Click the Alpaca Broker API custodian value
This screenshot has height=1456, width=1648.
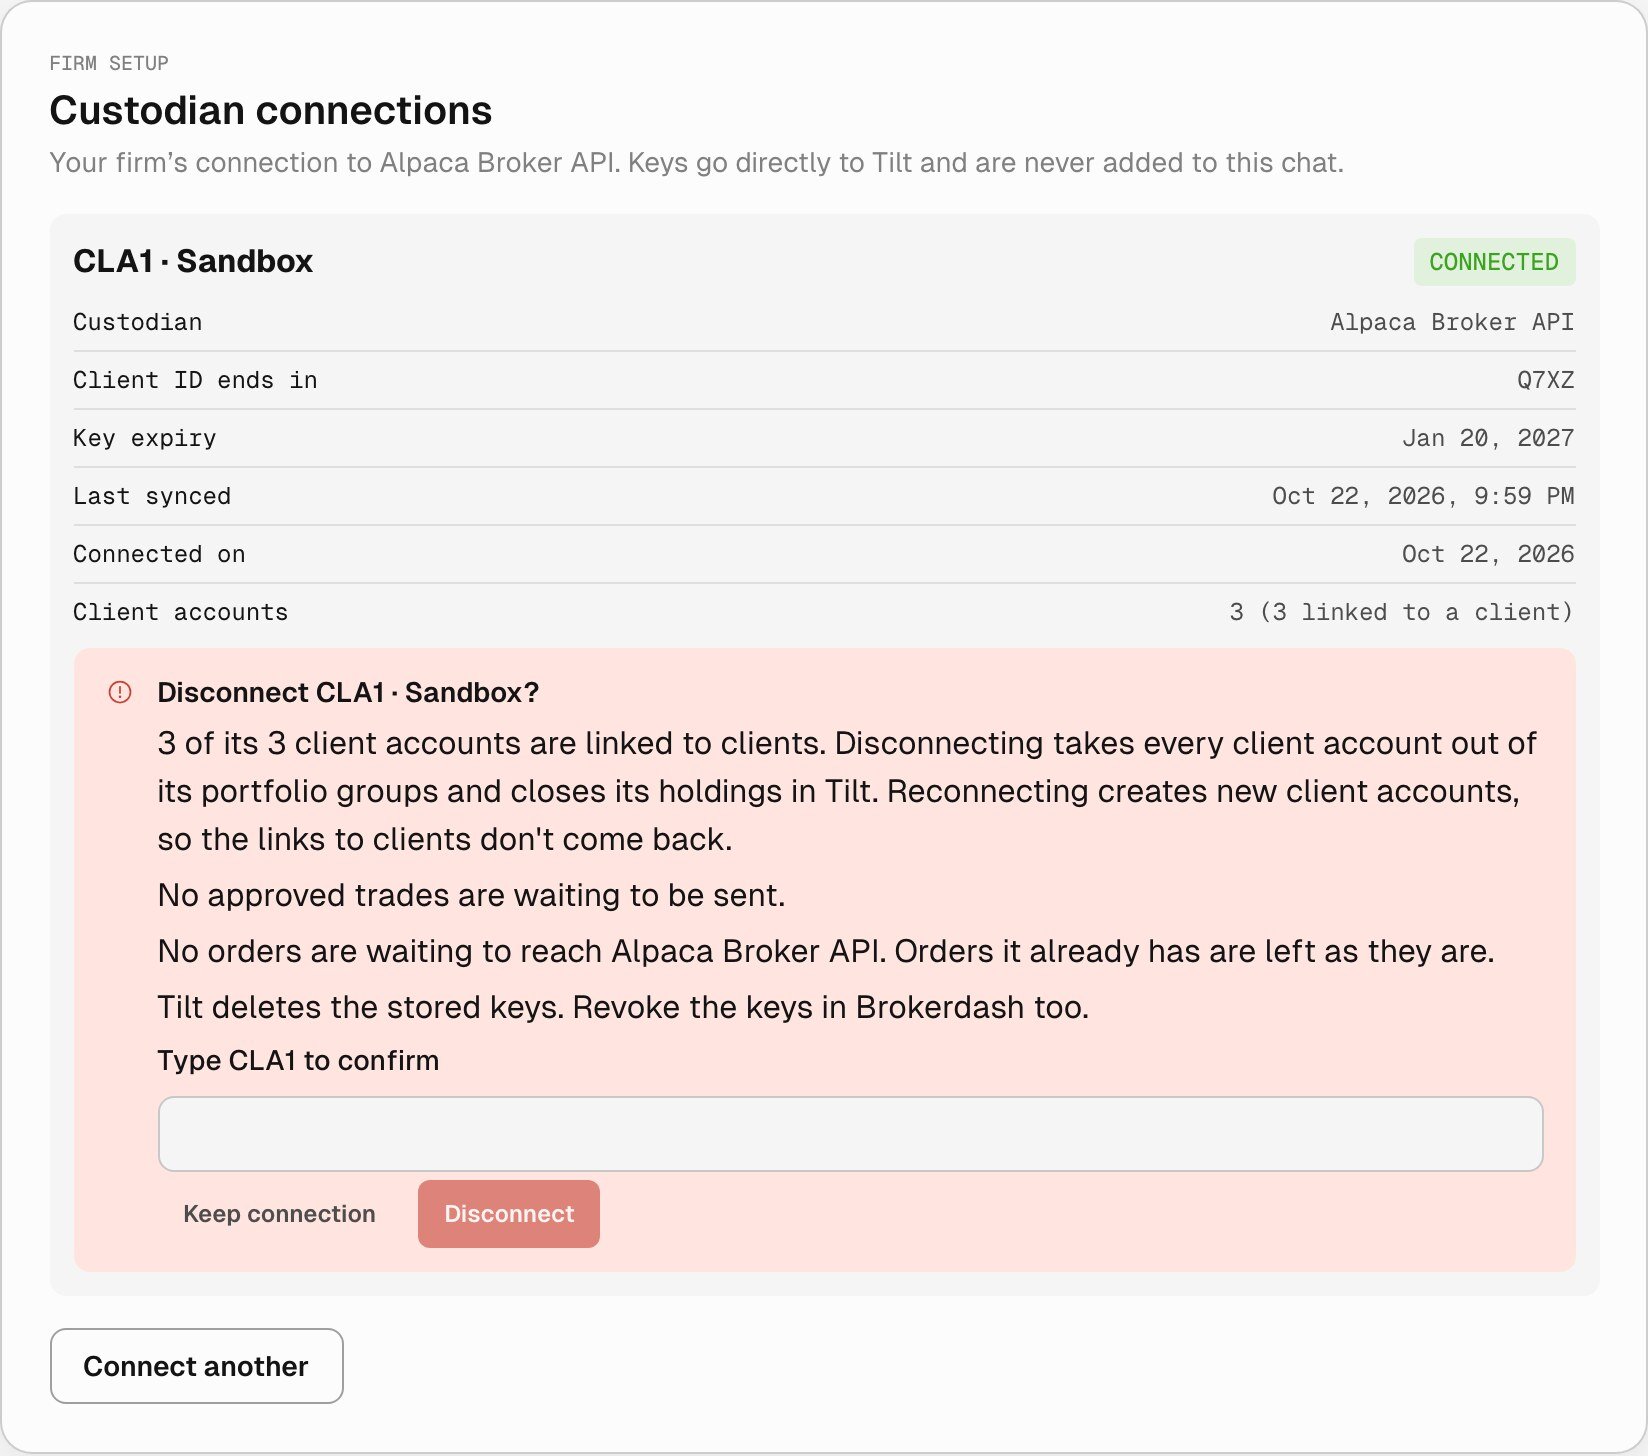1452,322
